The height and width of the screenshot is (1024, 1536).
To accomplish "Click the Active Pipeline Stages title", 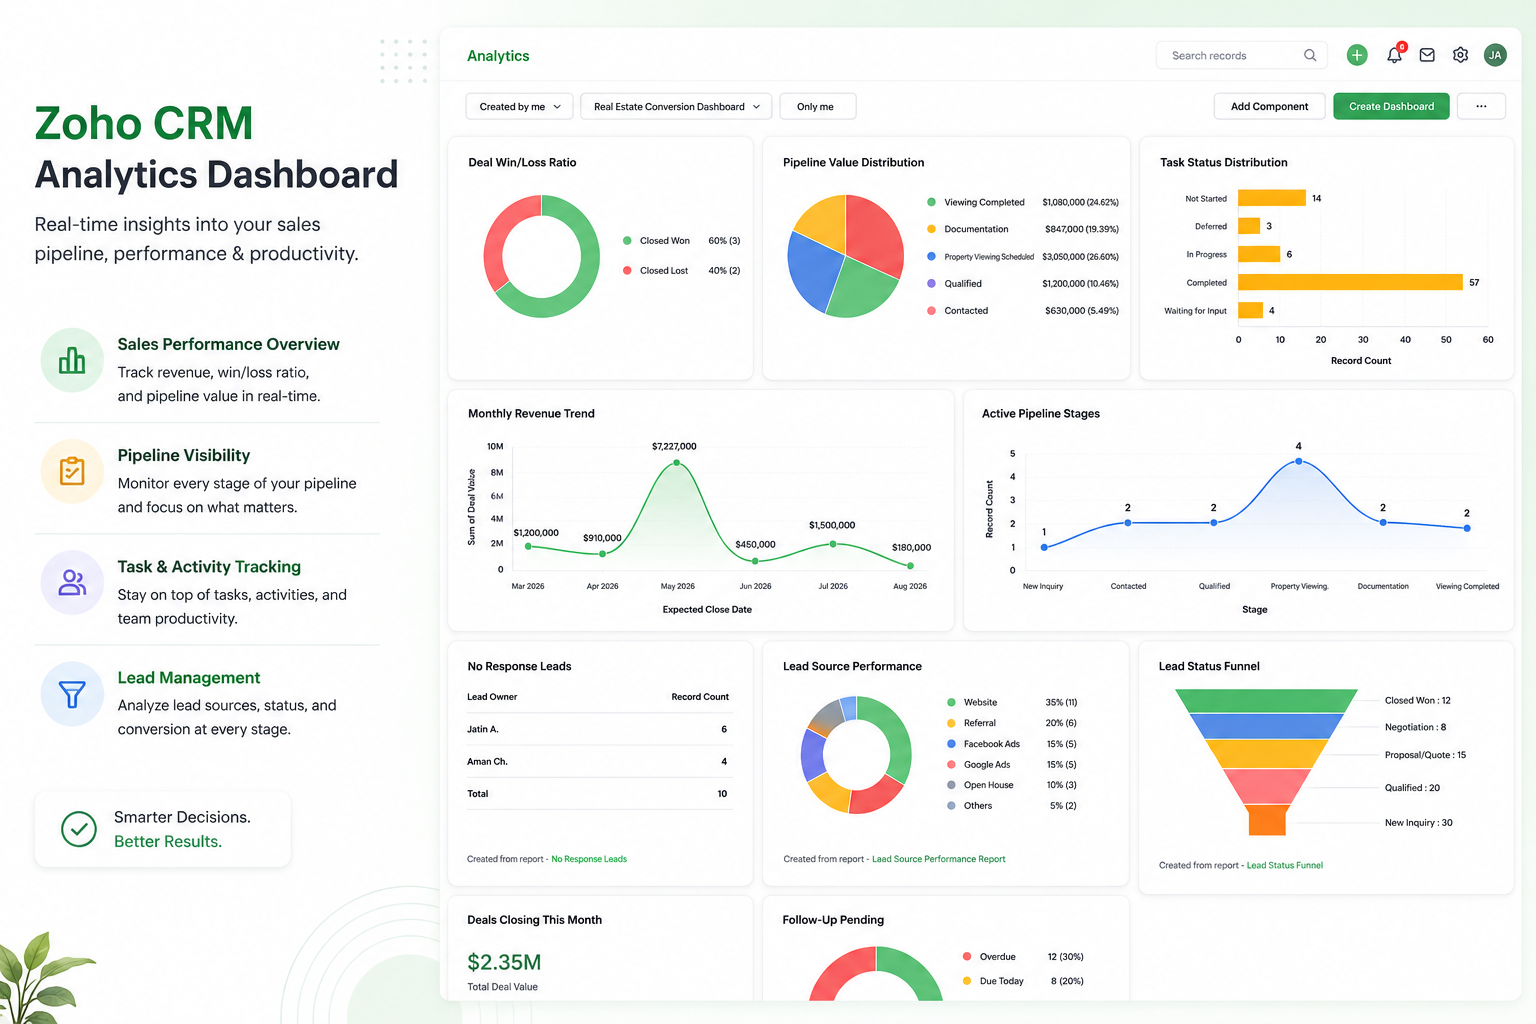I will (x=1041, y=413).
